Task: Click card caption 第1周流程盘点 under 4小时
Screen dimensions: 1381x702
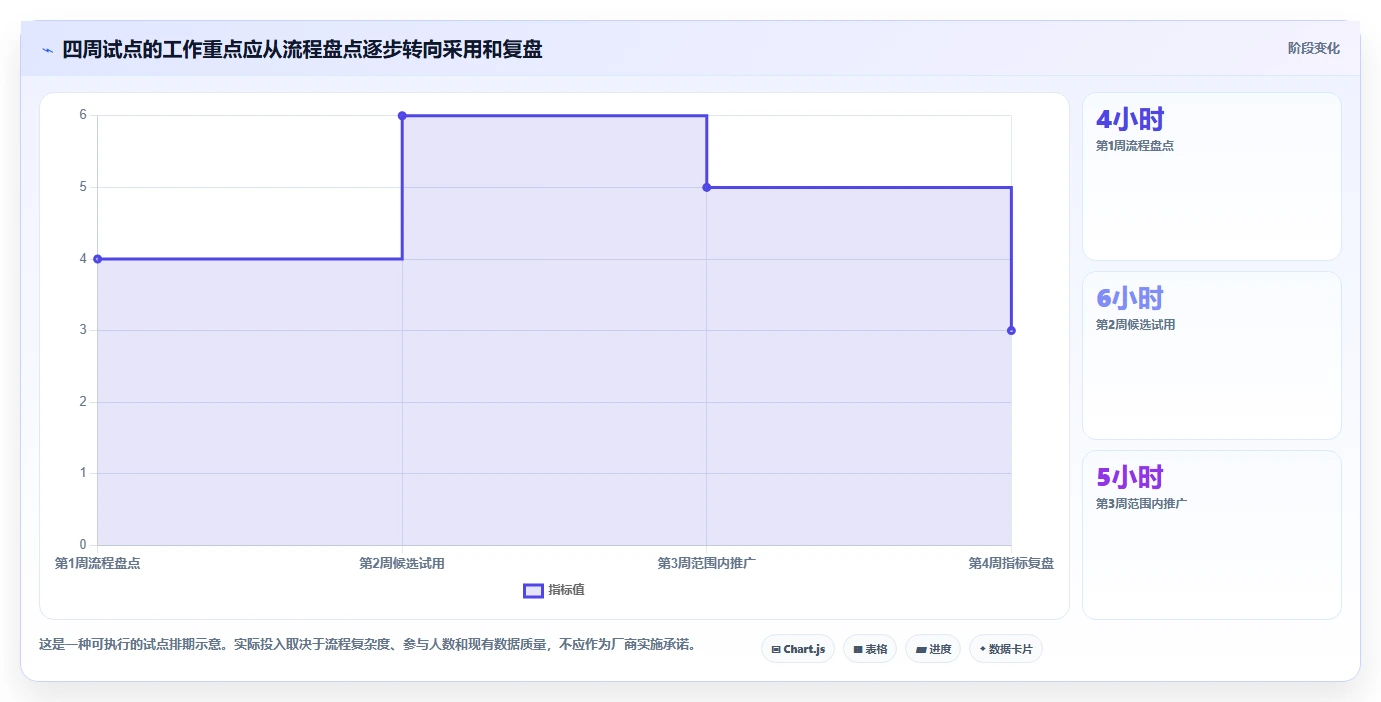Action: pos(1135,145)
